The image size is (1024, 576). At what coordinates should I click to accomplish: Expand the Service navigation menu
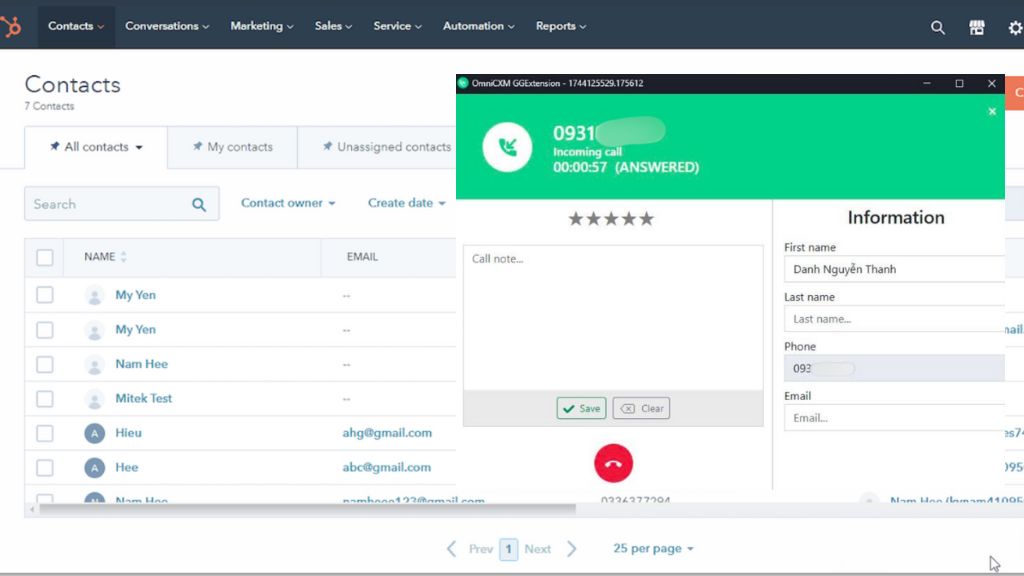click(x=397, y=26)
